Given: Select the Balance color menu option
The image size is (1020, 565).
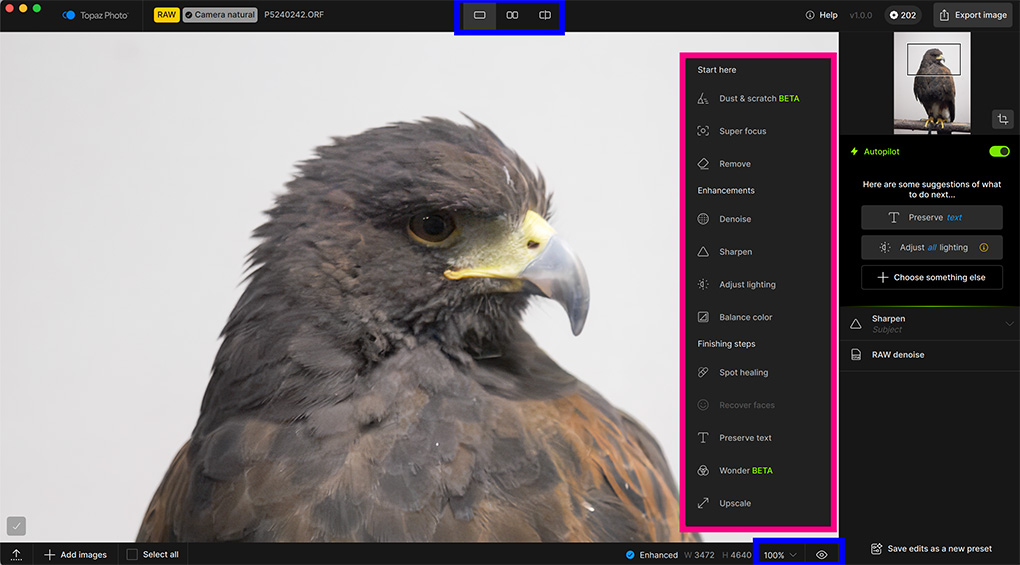Looking at the screenshot, I should (x=745, y=317).
